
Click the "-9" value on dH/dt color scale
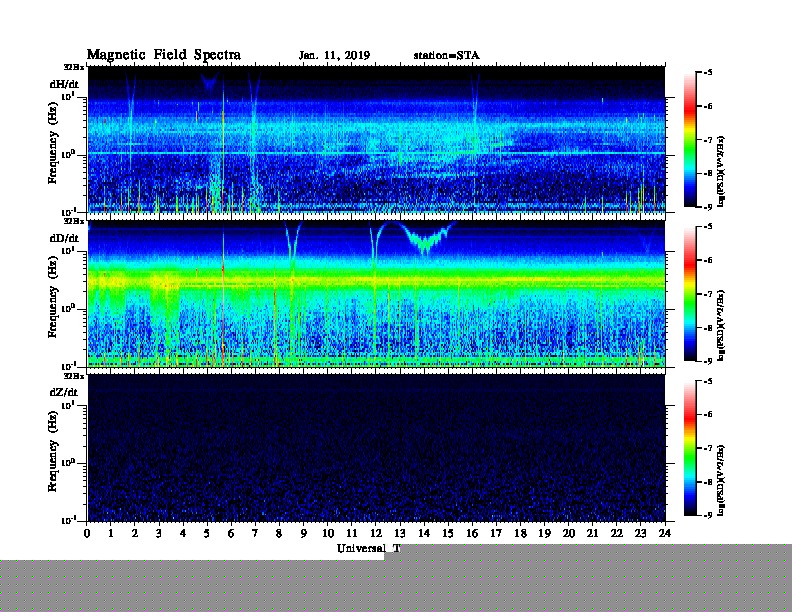click(x=708, y=207)
